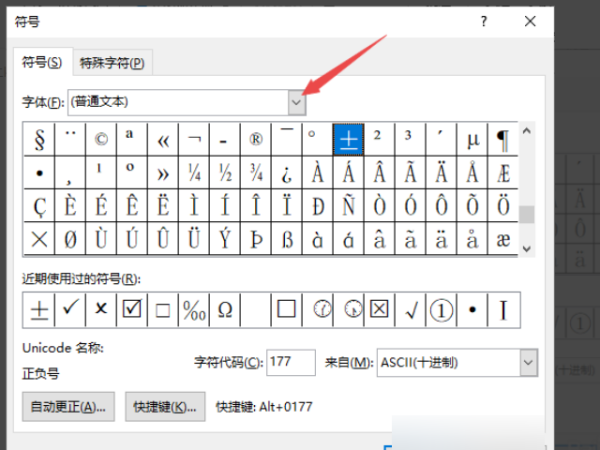Select the micro µ symbol
Screen dimensions: 600x450
[472, 139]
